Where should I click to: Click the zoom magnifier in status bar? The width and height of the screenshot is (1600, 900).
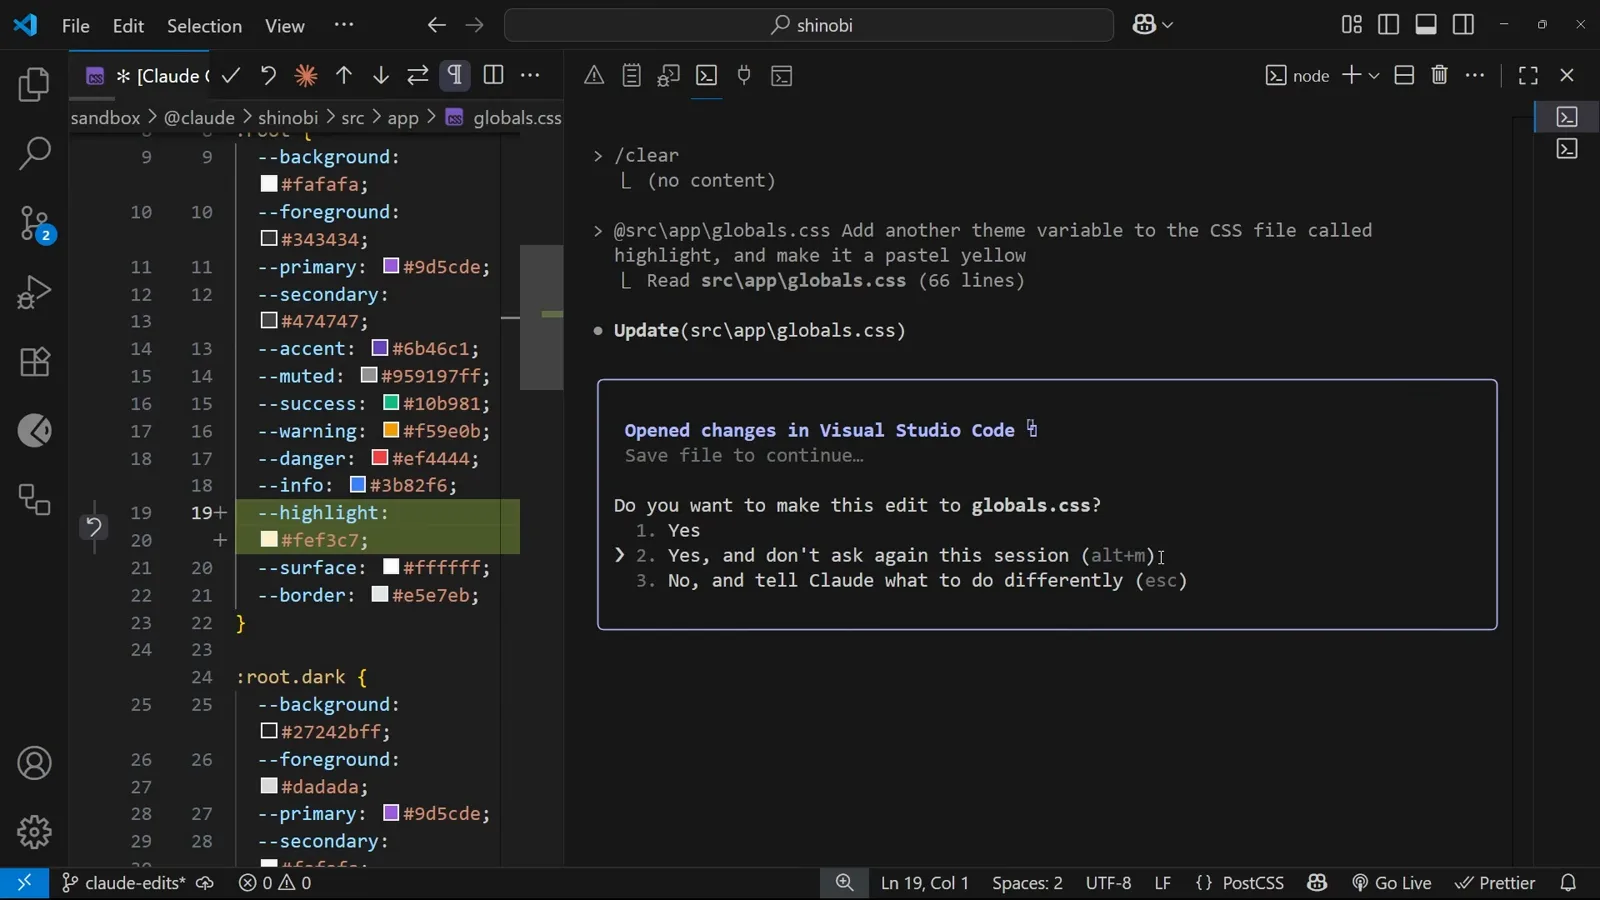(x=845, y=883)
